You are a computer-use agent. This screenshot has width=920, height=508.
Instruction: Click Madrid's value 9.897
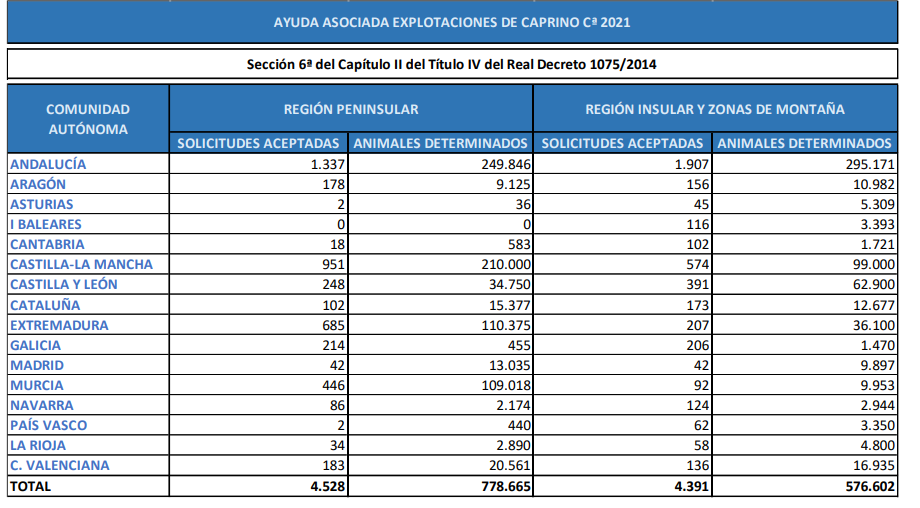[x=878, y=365]
